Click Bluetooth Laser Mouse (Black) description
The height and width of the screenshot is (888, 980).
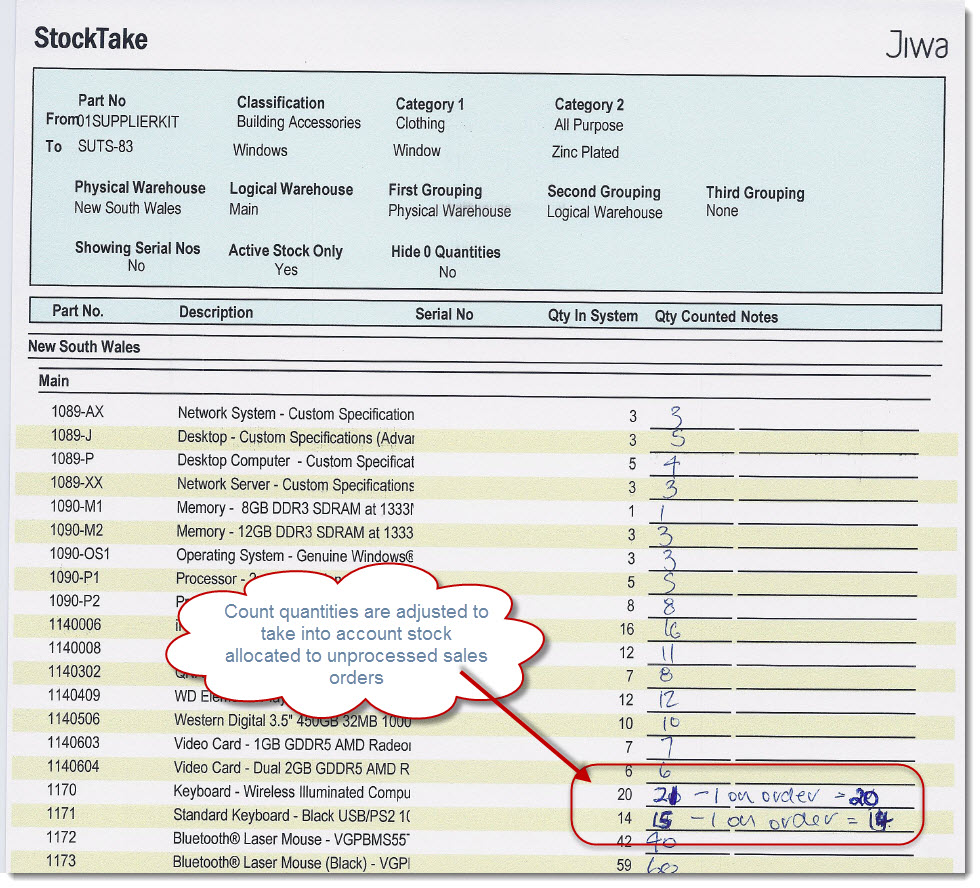291,863
